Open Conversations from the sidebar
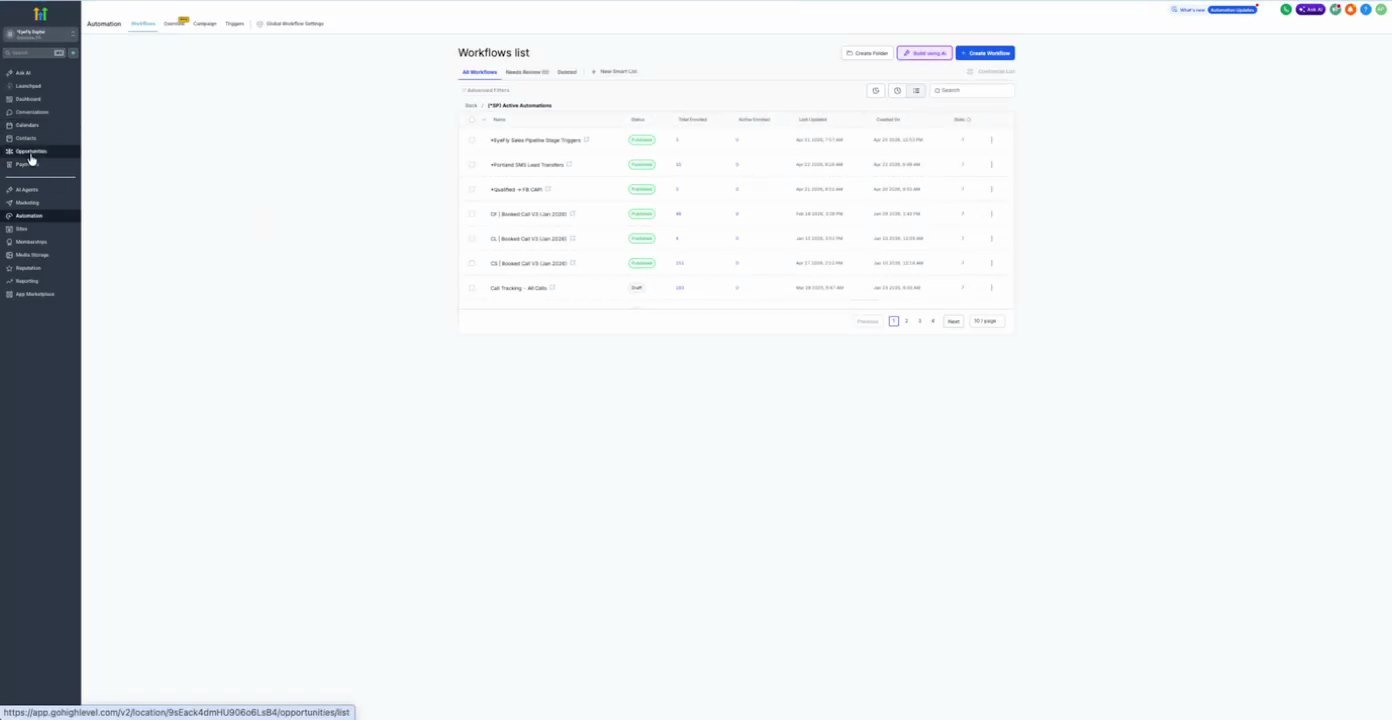The height and width of the screenshot is (720, 1392). pos(31,112)
